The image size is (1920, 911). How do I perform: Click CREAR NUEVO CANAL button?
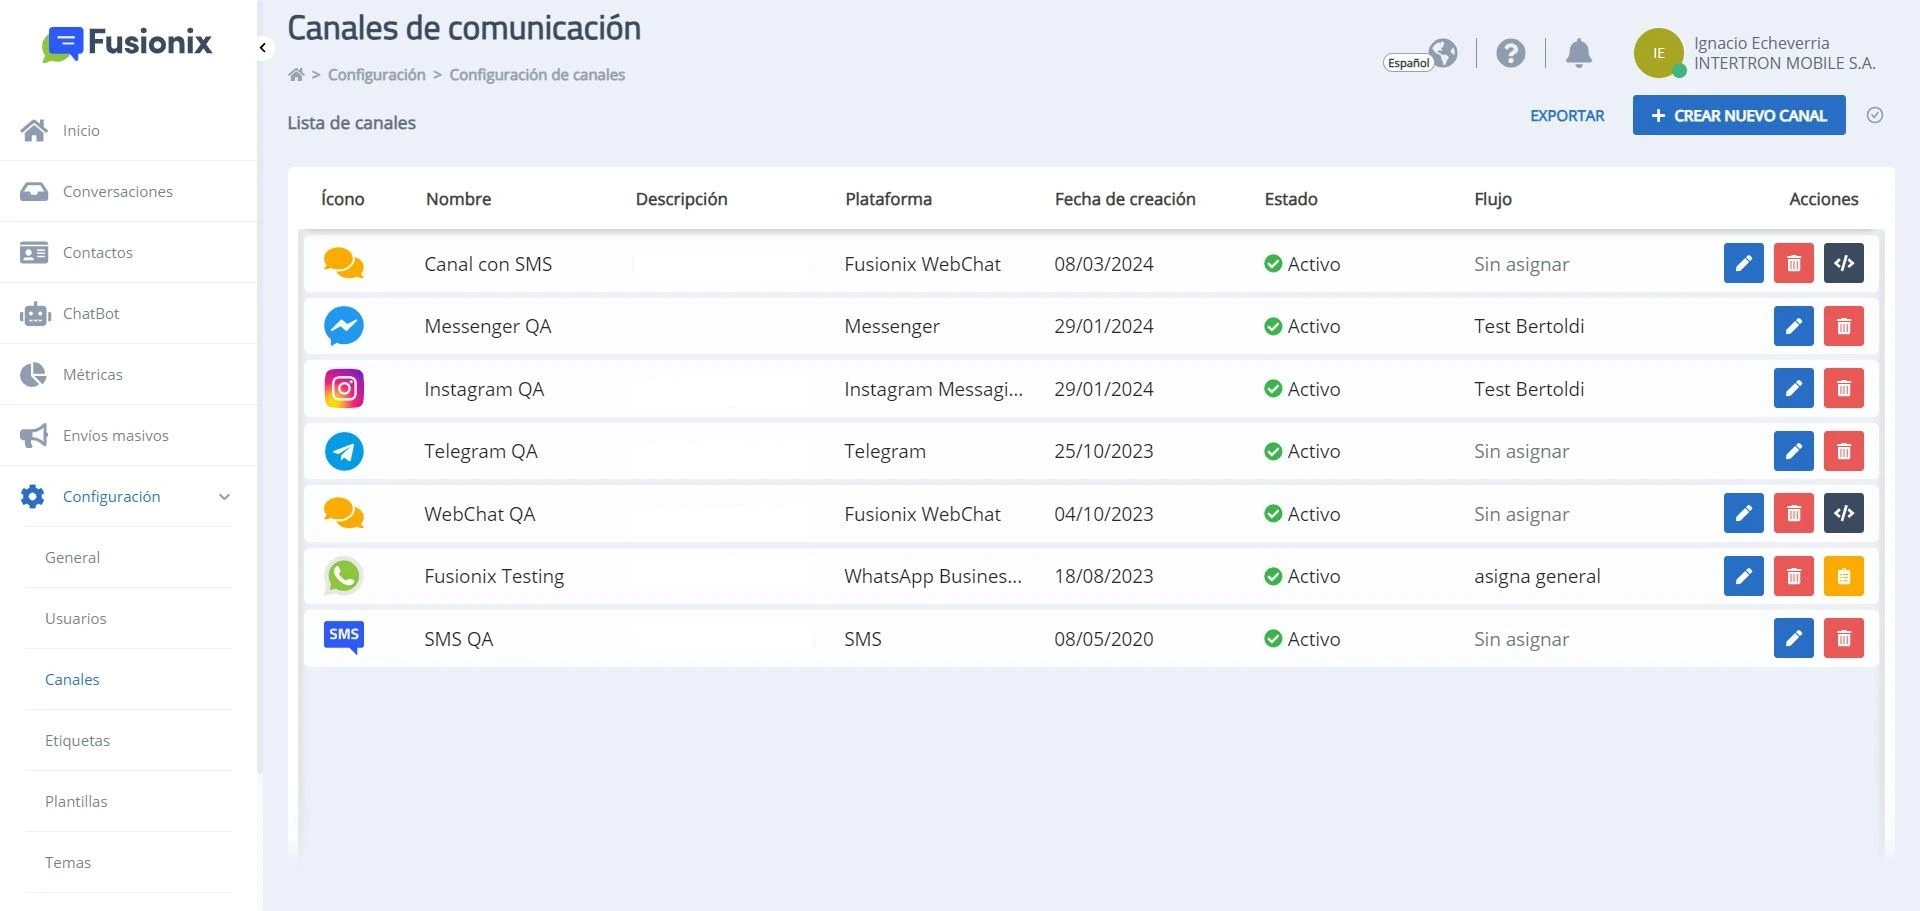(1739, 115)
